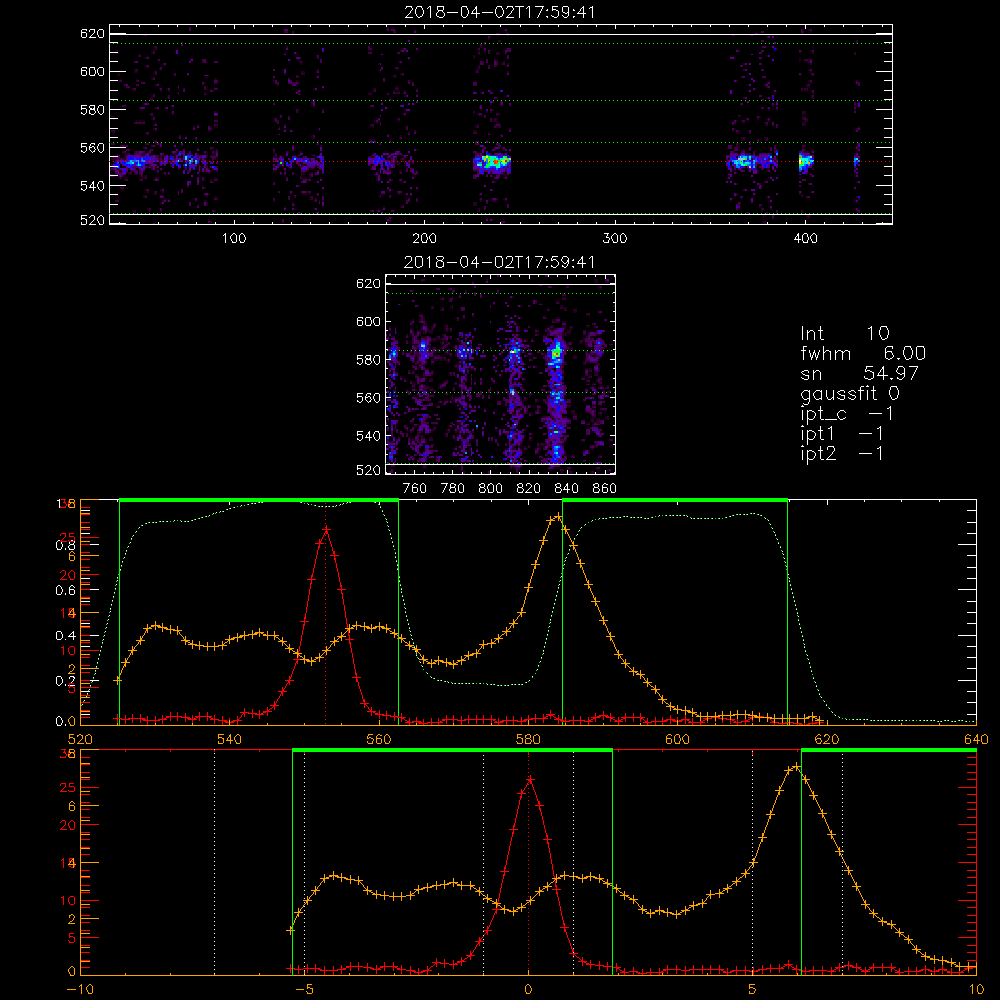Click the 'gaussfit 0' parameter text
The image size is (1000, 1000).
849,393
